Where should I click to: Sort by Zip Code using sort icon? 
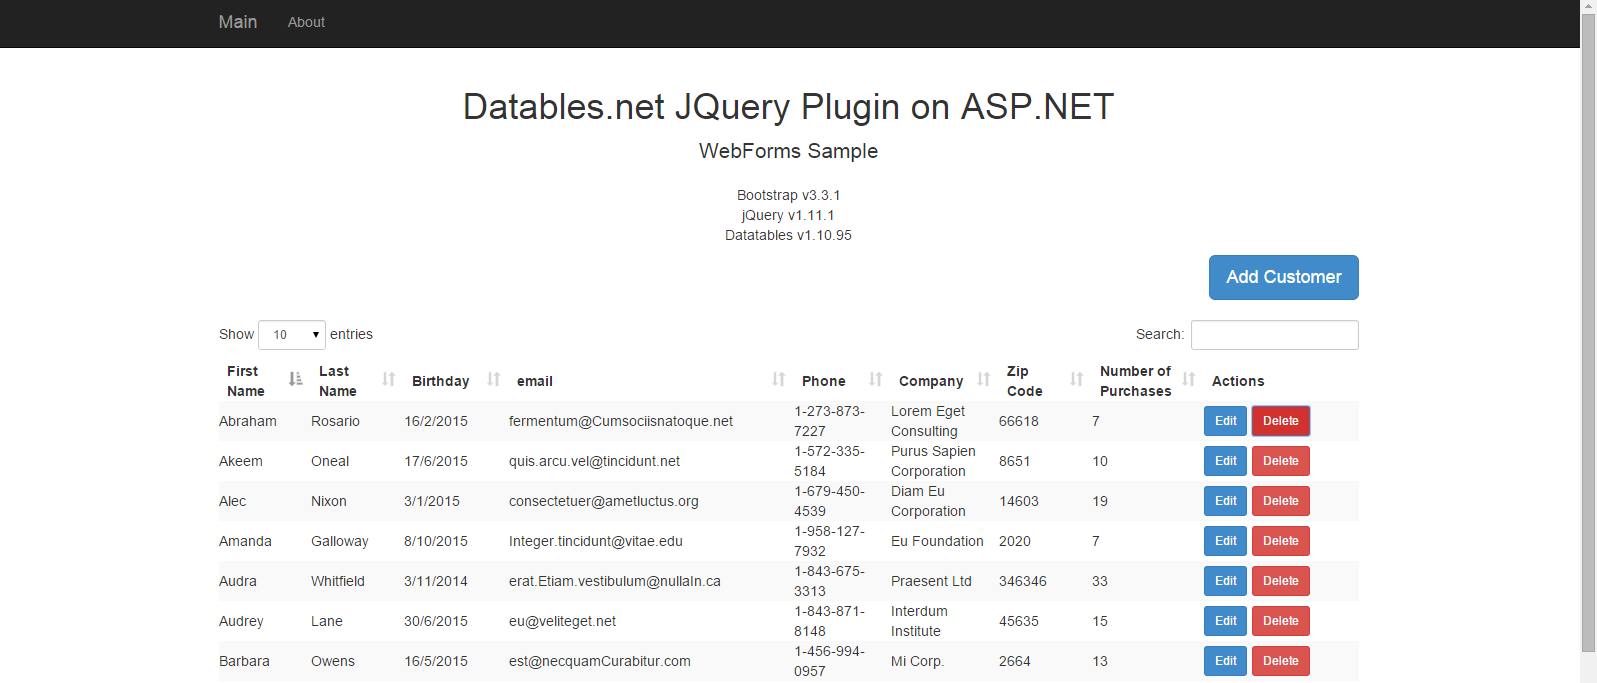click(1076, 379)
